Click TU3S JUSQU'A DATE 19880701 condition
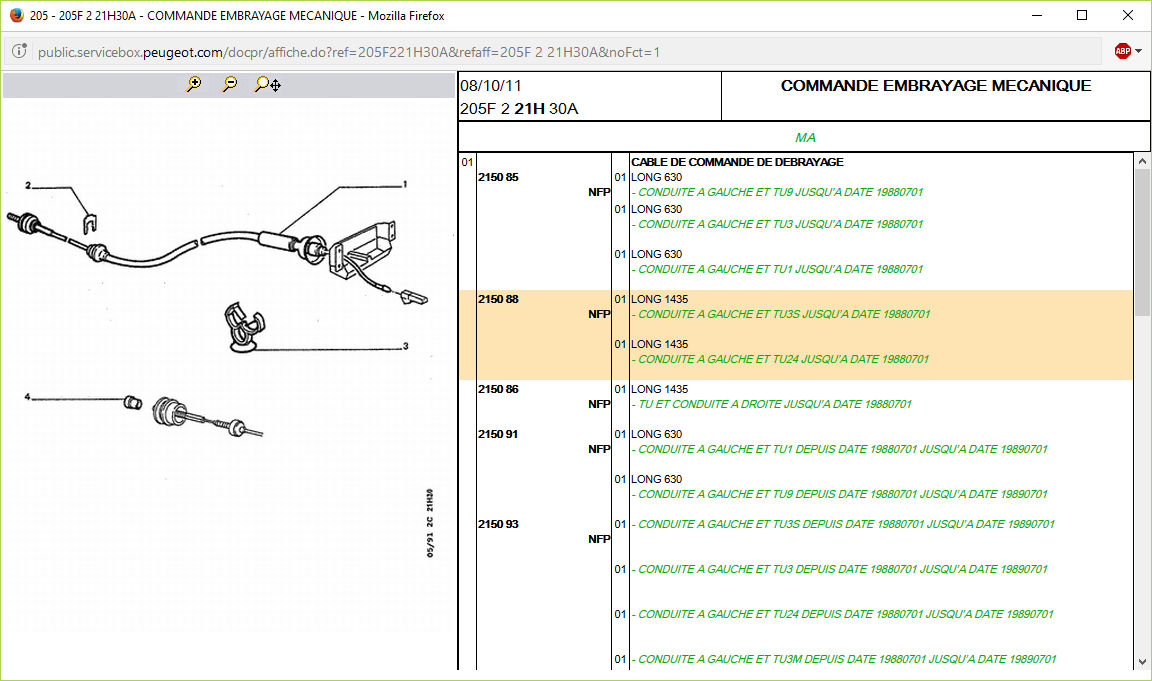Image resolution: width=1152 pixels, height=681 pixels. point(781,314)
